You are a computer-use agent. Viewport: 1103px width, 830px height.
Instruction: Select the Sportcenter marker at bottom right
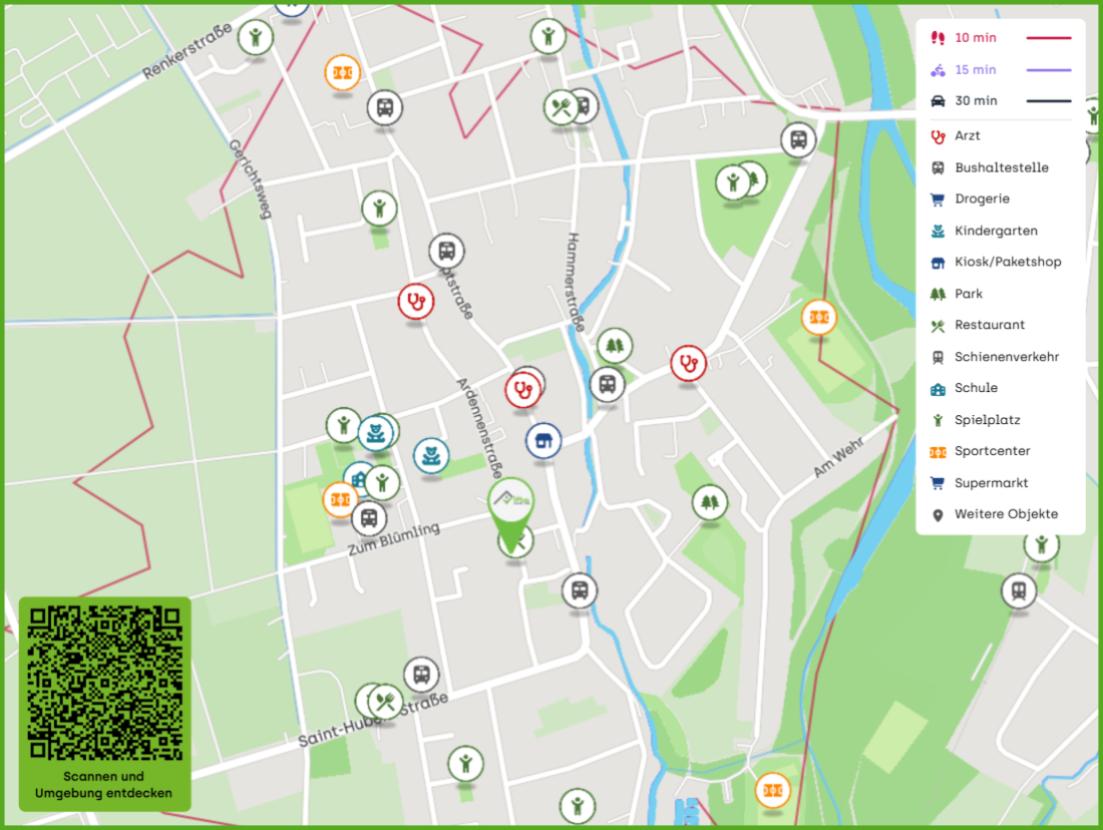point(772,790)
